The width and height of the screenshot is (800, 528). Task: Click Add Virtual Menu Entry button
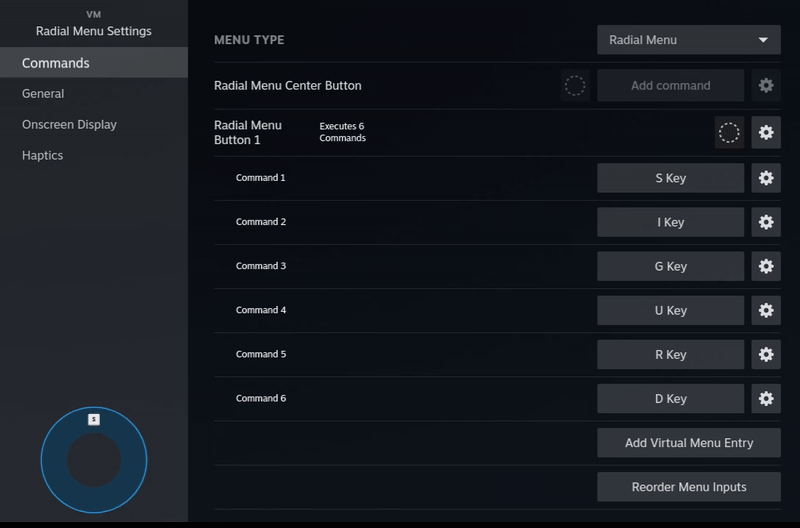click(688, 443)
